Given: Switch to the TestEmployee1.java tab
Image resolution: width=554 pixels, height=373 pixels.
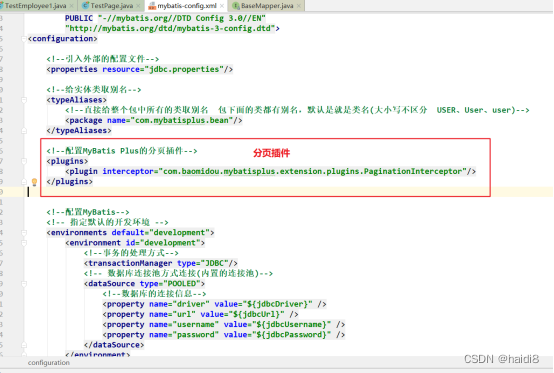Looking at the screenshot, I should (35, 6).
